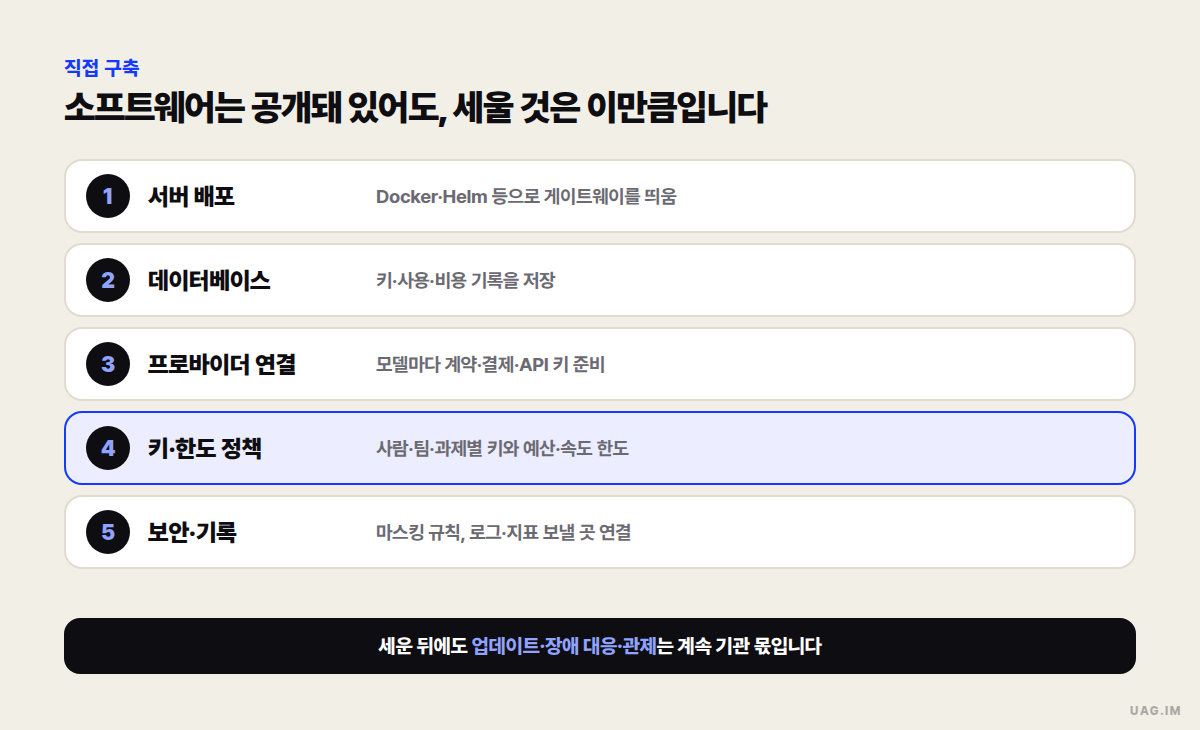The width and height of the screenshot is (1200, 730).
Task: Click the blue 업데이트·장애 대응·관제 highlighted text
Action: click(x=564, y=646)
